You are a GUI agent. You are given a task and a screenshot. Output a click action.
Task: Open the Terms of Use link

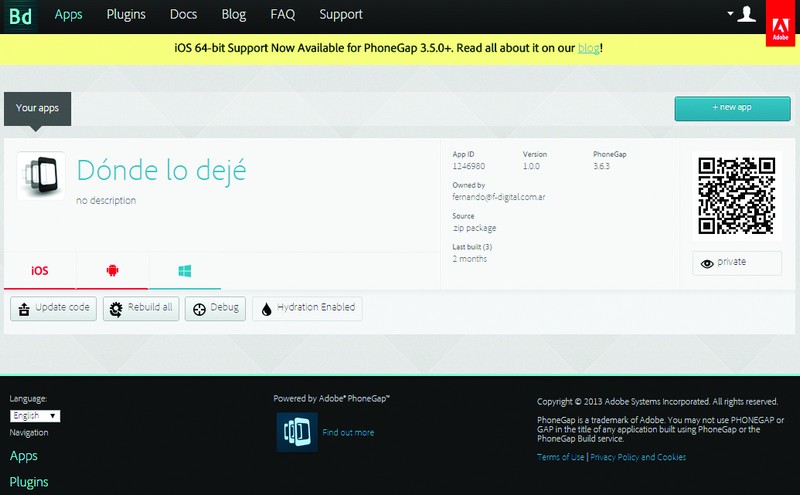(x=560, y=457)
